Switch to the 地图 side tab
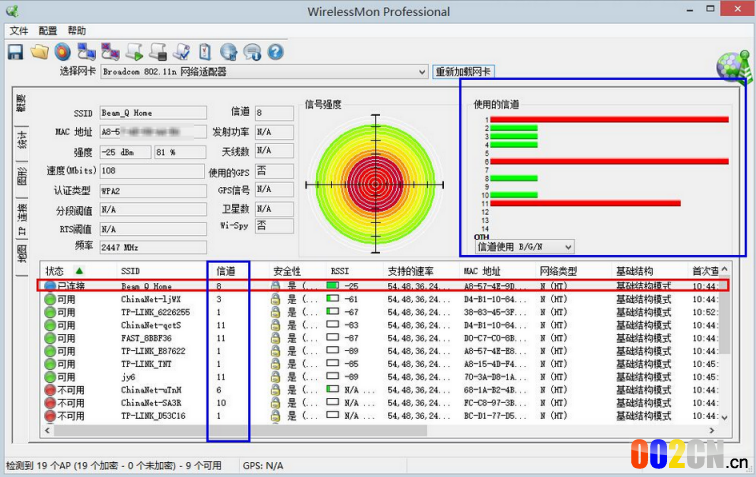Image resolution: width=756 pixels, height=477 pixels. (21, 254)
